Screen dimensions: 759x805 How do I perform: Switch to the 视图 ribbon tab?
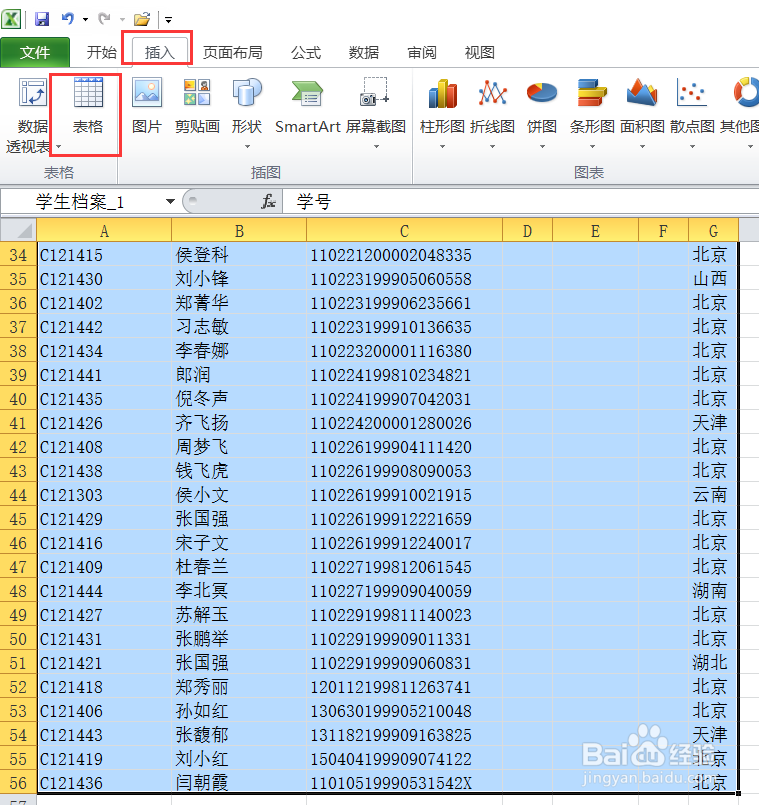(x=480, y=52)
